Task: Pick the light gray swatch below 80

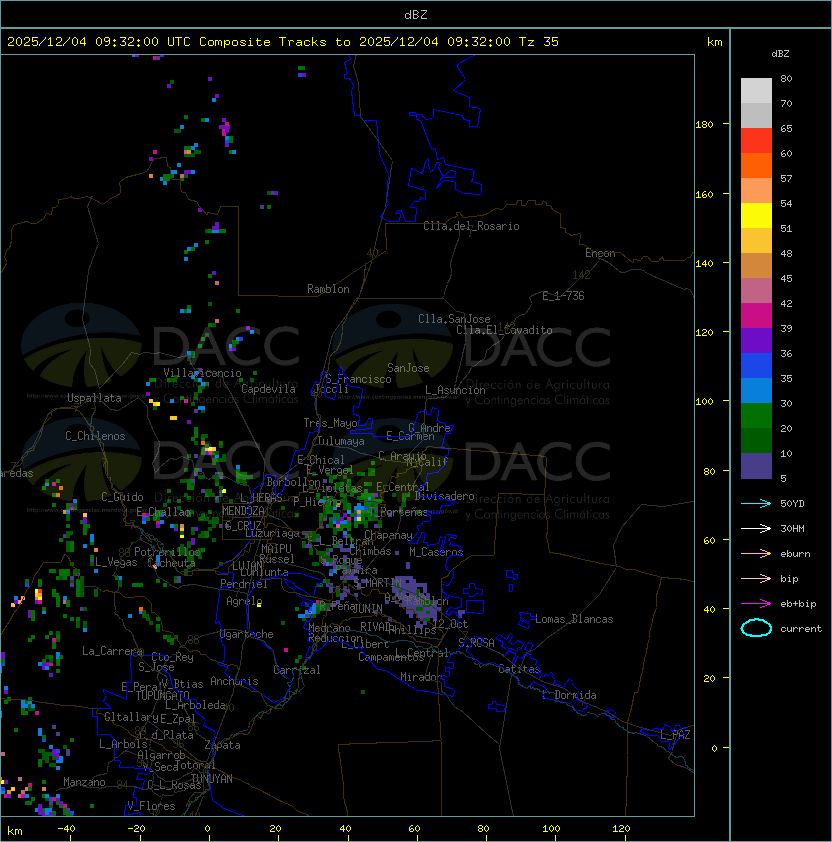Action: [x=756, y=91]
